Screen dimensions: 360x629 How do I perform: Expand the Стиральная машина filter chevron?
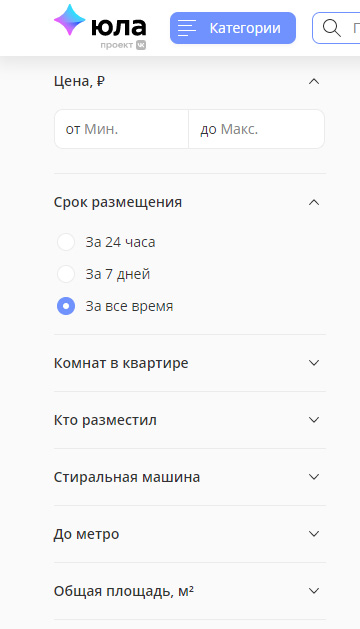pos(314,477)
